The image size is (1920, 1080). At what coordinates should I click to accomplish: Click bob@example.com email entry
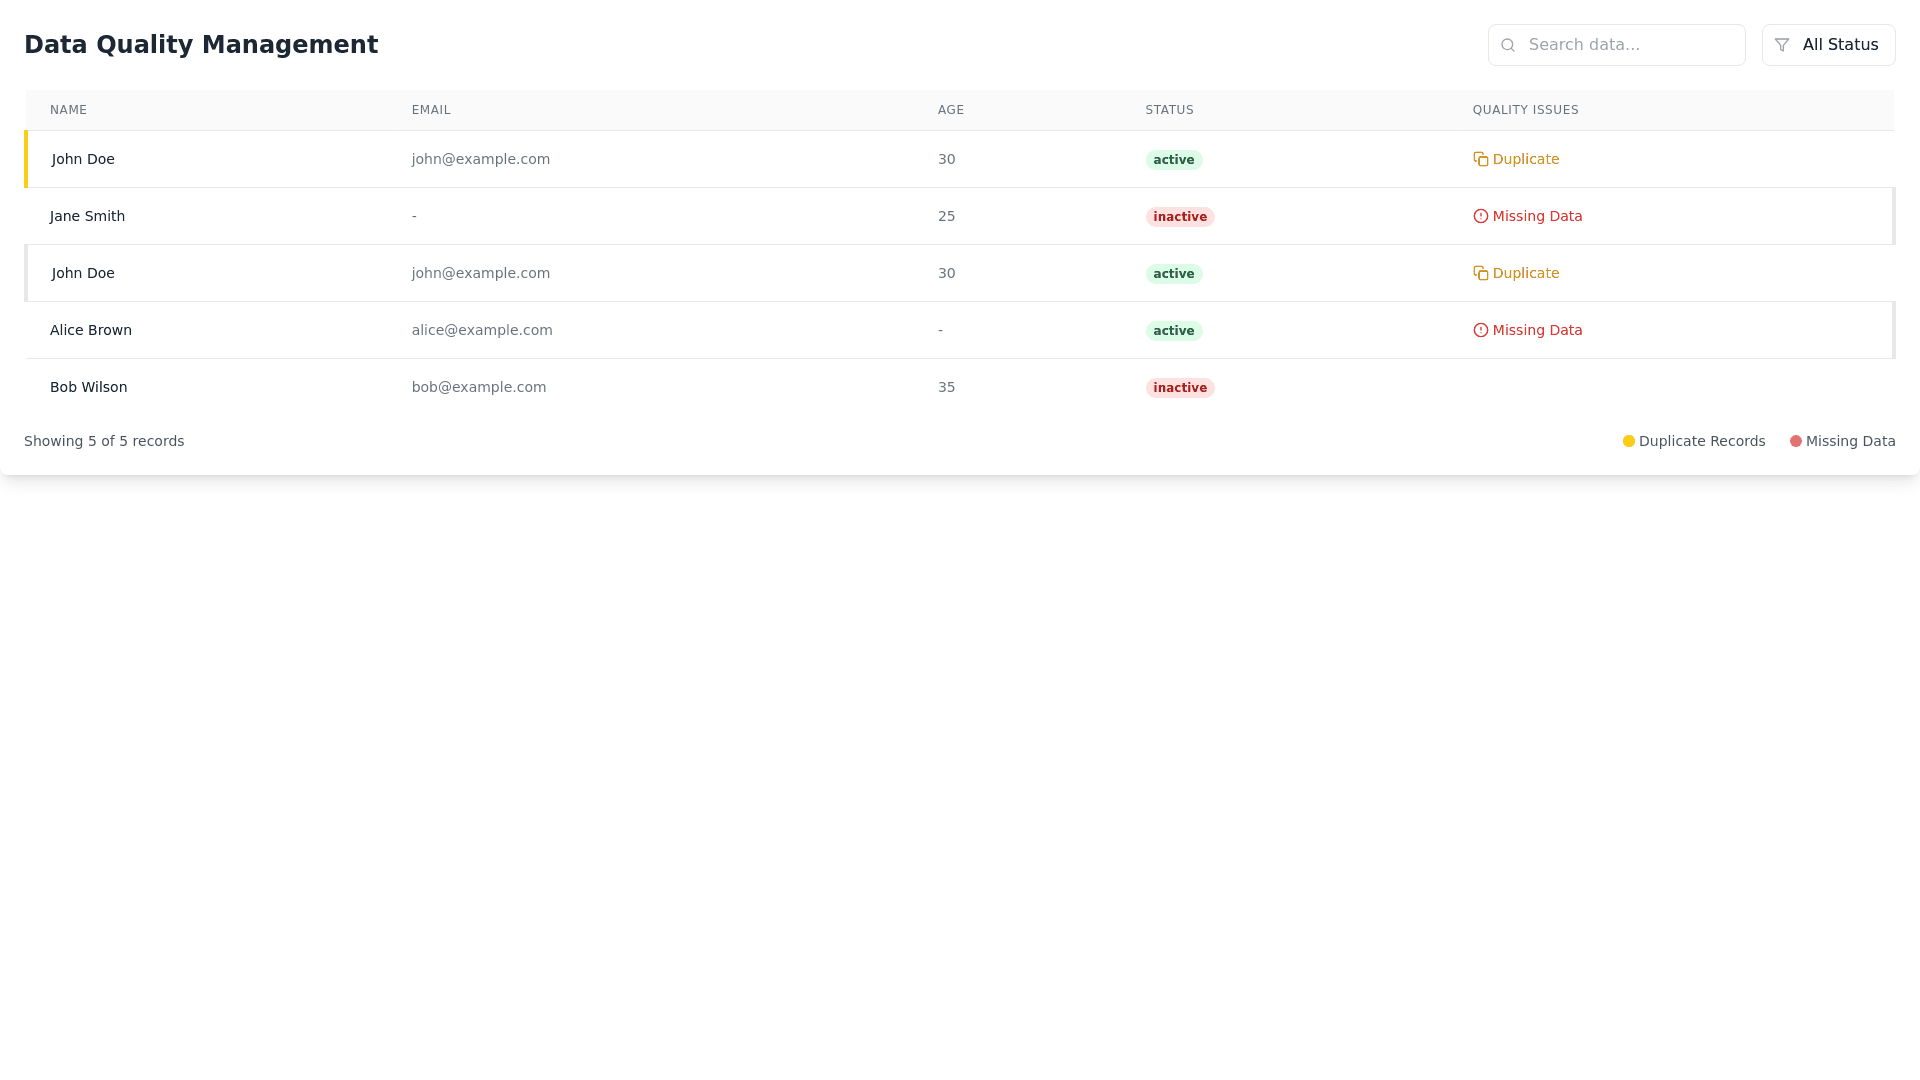479,387
